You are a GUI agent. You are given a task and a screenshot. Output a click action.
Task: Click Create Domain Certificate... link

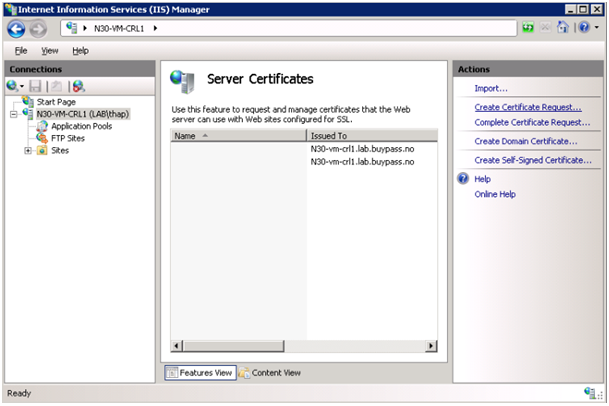point(526,141)
